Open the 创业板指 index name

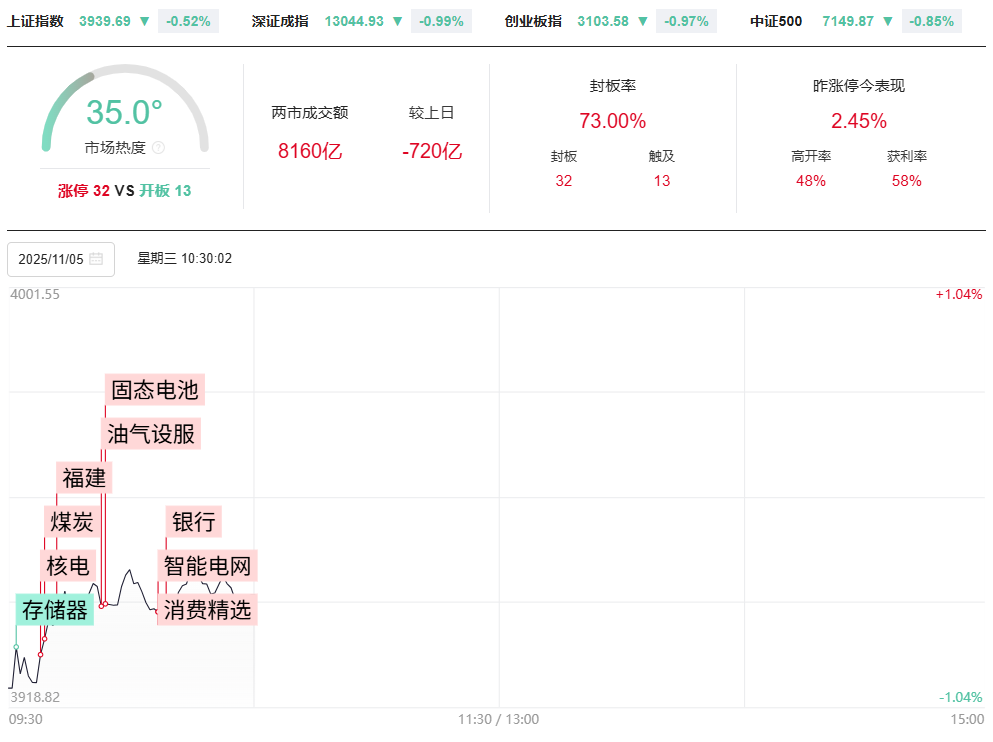pyautogui.click(x=533, y=21)
